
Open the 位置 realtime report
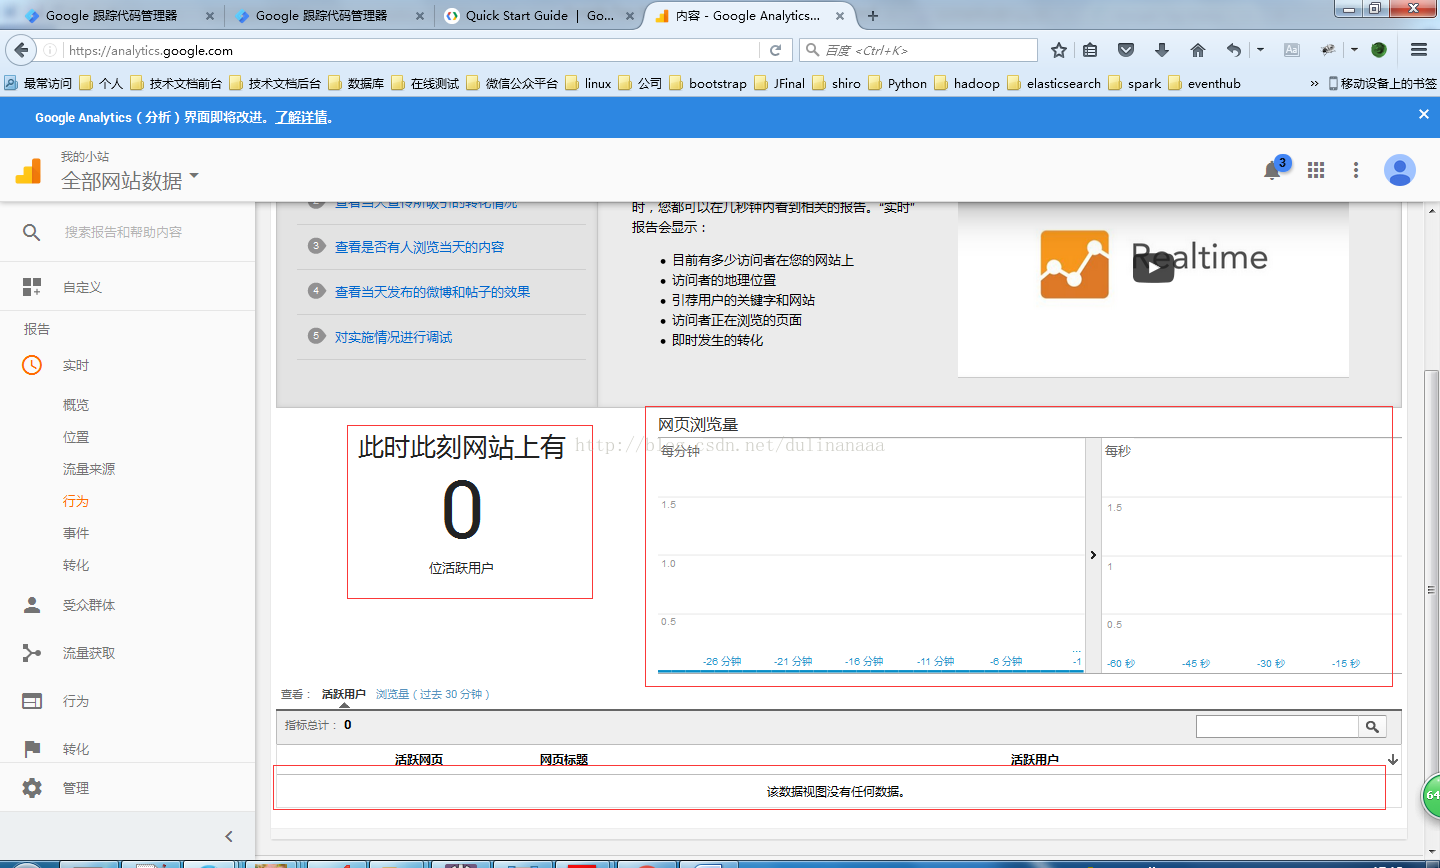(x=76, y=437)
